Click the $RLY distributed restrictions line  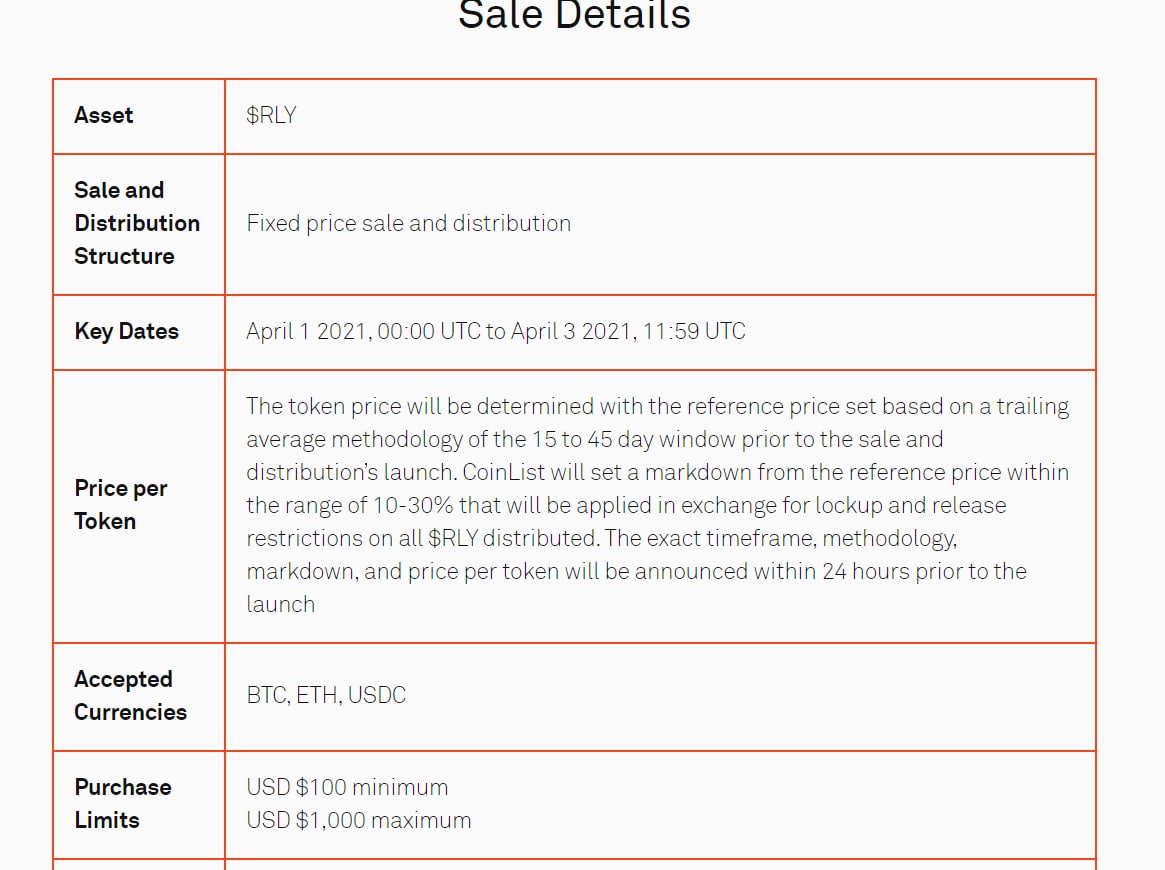click(602, 538)
